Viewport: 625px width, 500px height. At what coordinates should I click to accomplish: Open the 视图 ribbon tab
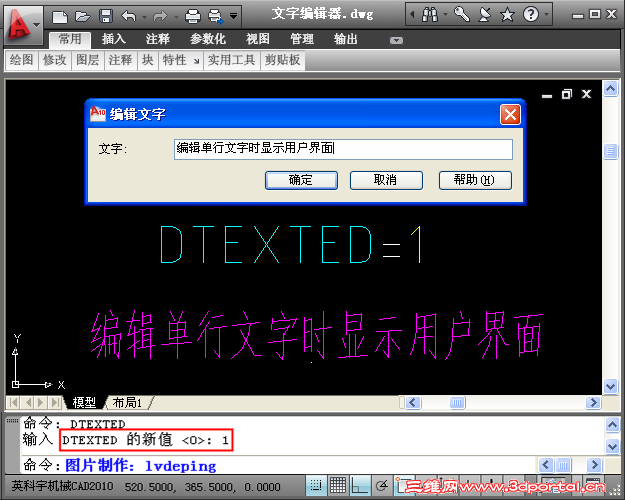click(258, 39)
